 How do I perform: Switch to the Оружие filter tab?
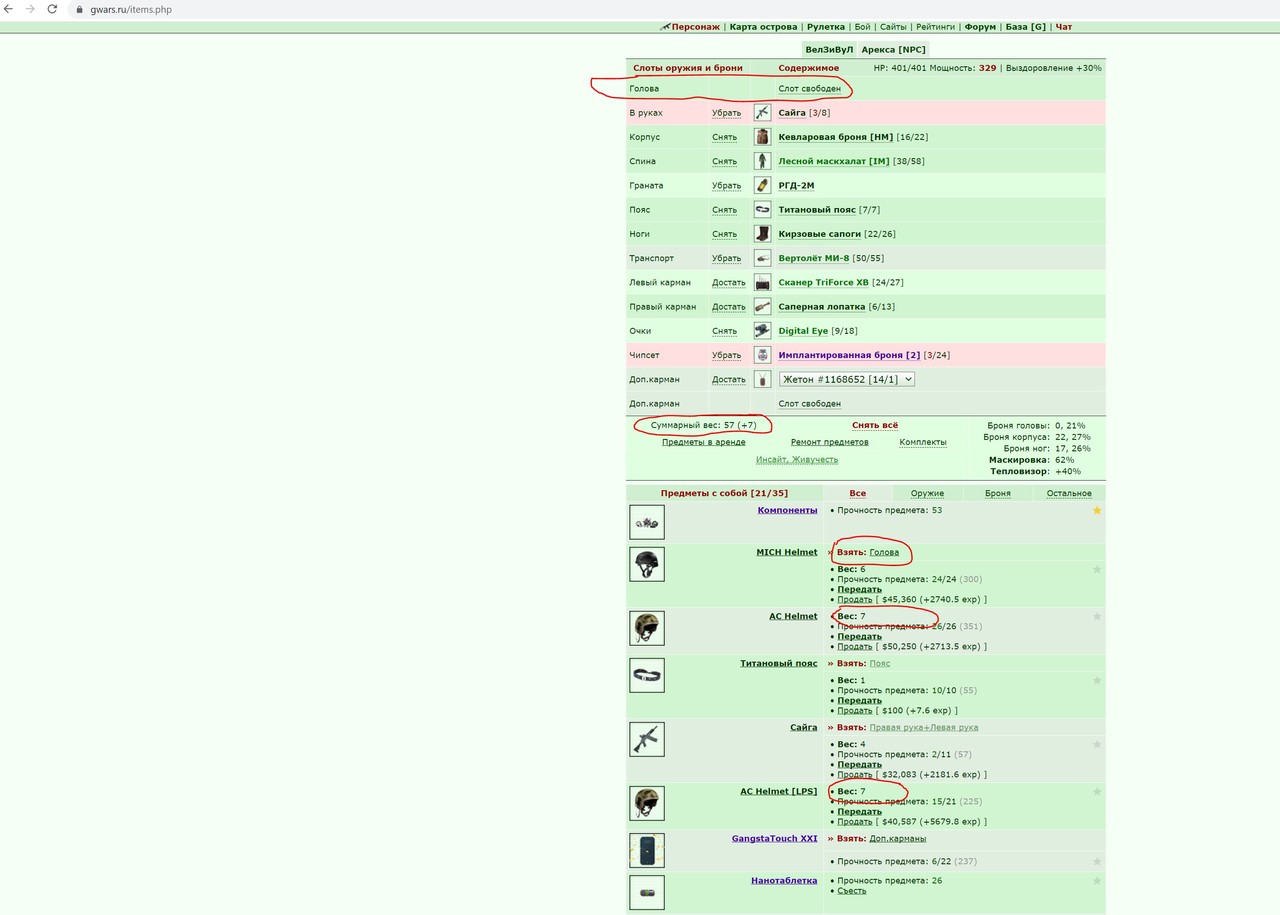pos(927,493)
